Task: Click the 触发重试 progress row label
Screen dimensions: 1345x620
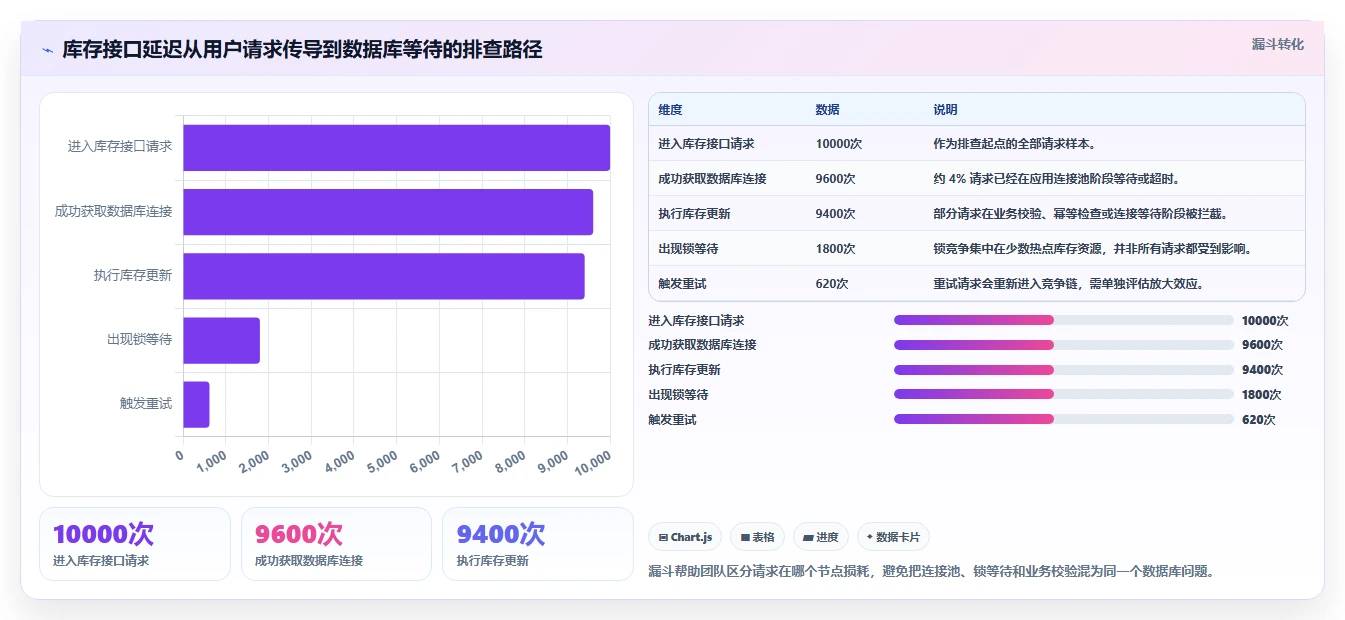Action: (x=672, y=420)
